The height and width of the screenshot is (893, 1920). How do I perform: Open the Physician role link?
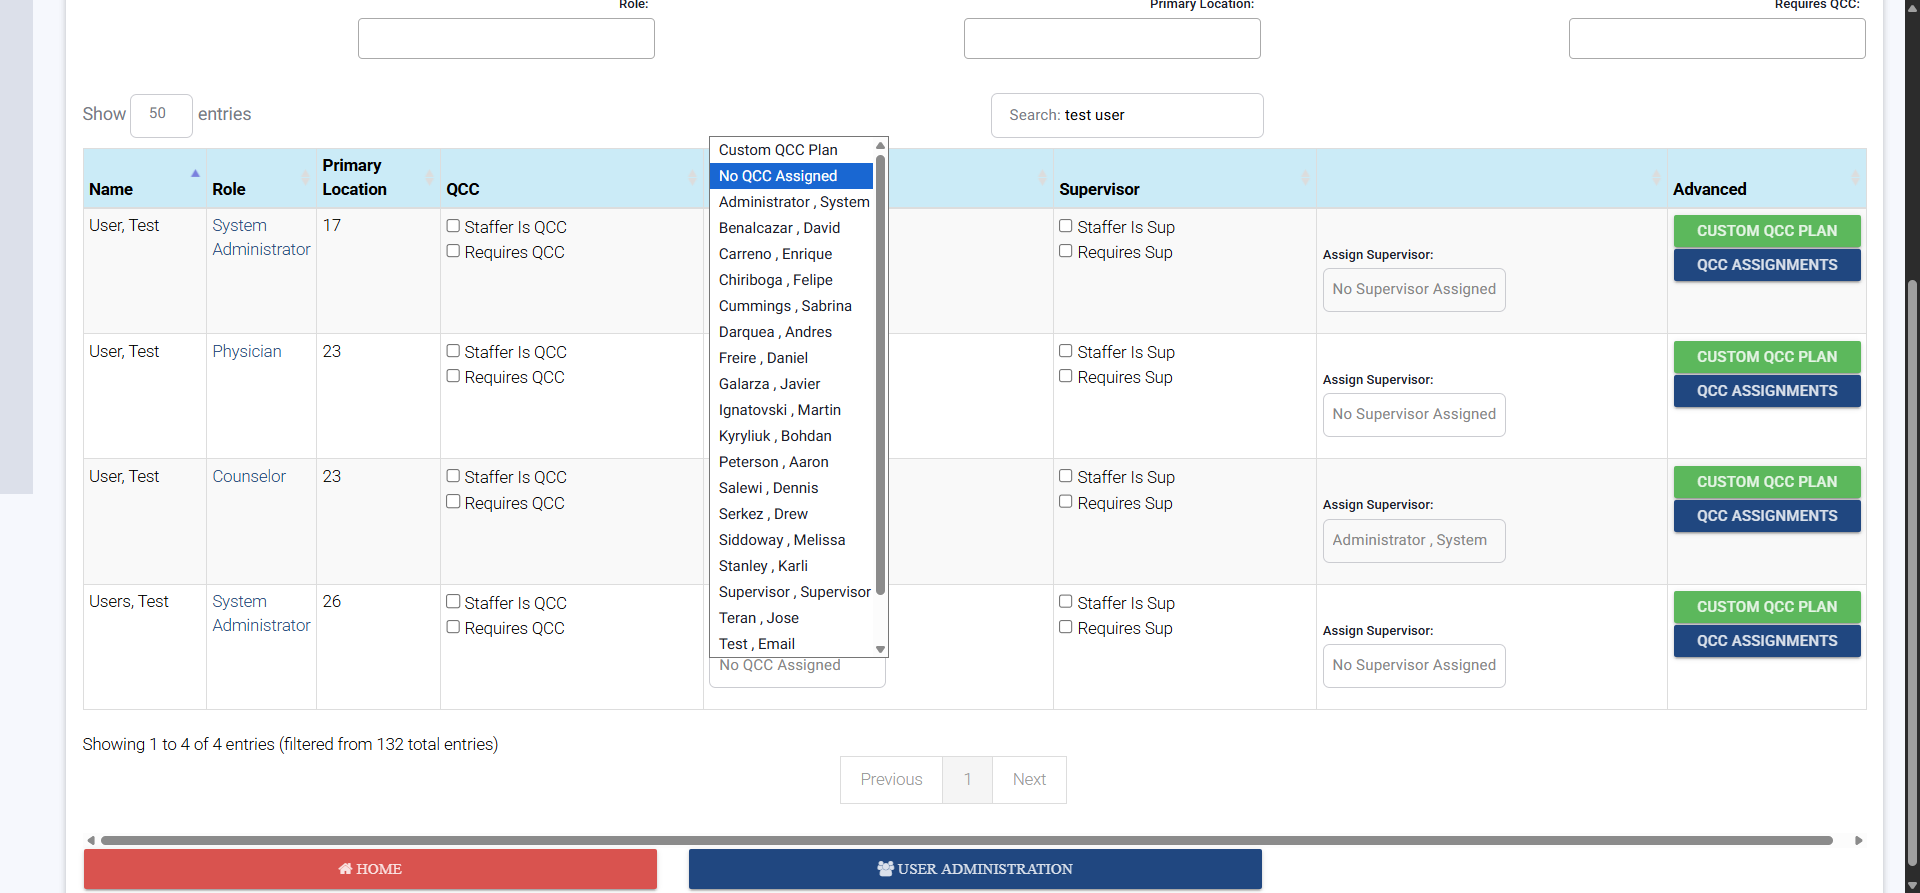coord(247,352)
